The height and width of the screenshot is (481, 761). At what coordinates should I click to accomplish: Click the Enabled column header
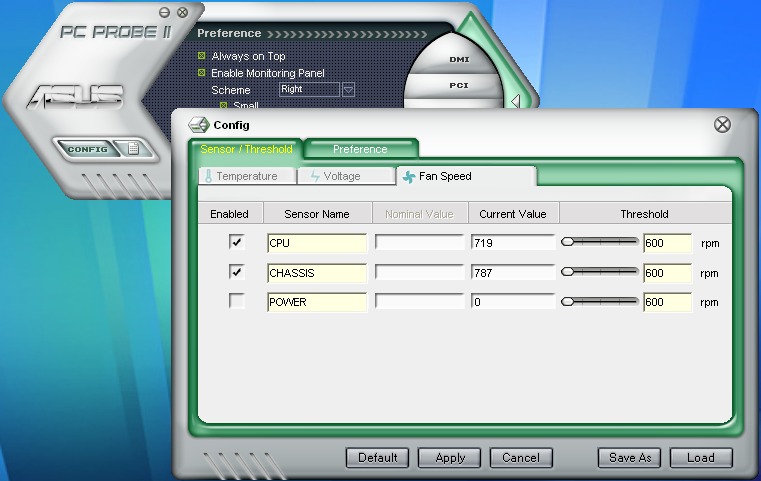coord(230,214)
